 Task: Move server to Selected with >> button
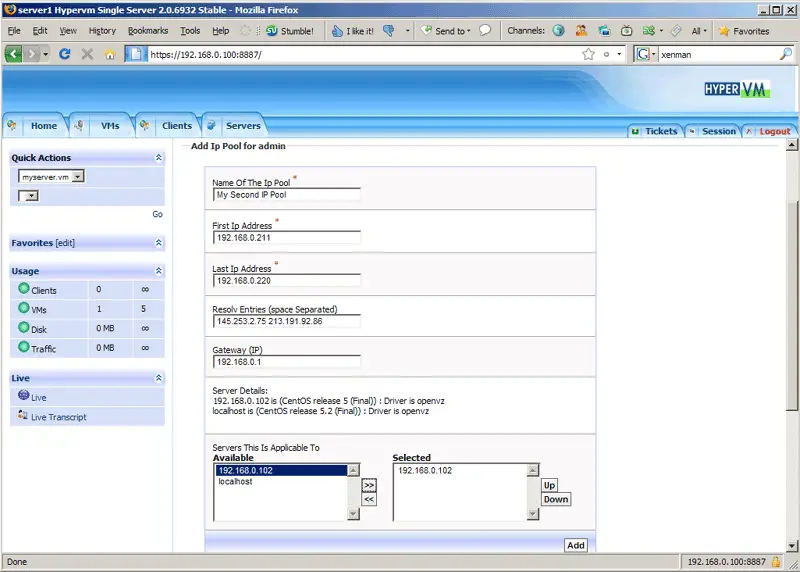click(369, 485)
